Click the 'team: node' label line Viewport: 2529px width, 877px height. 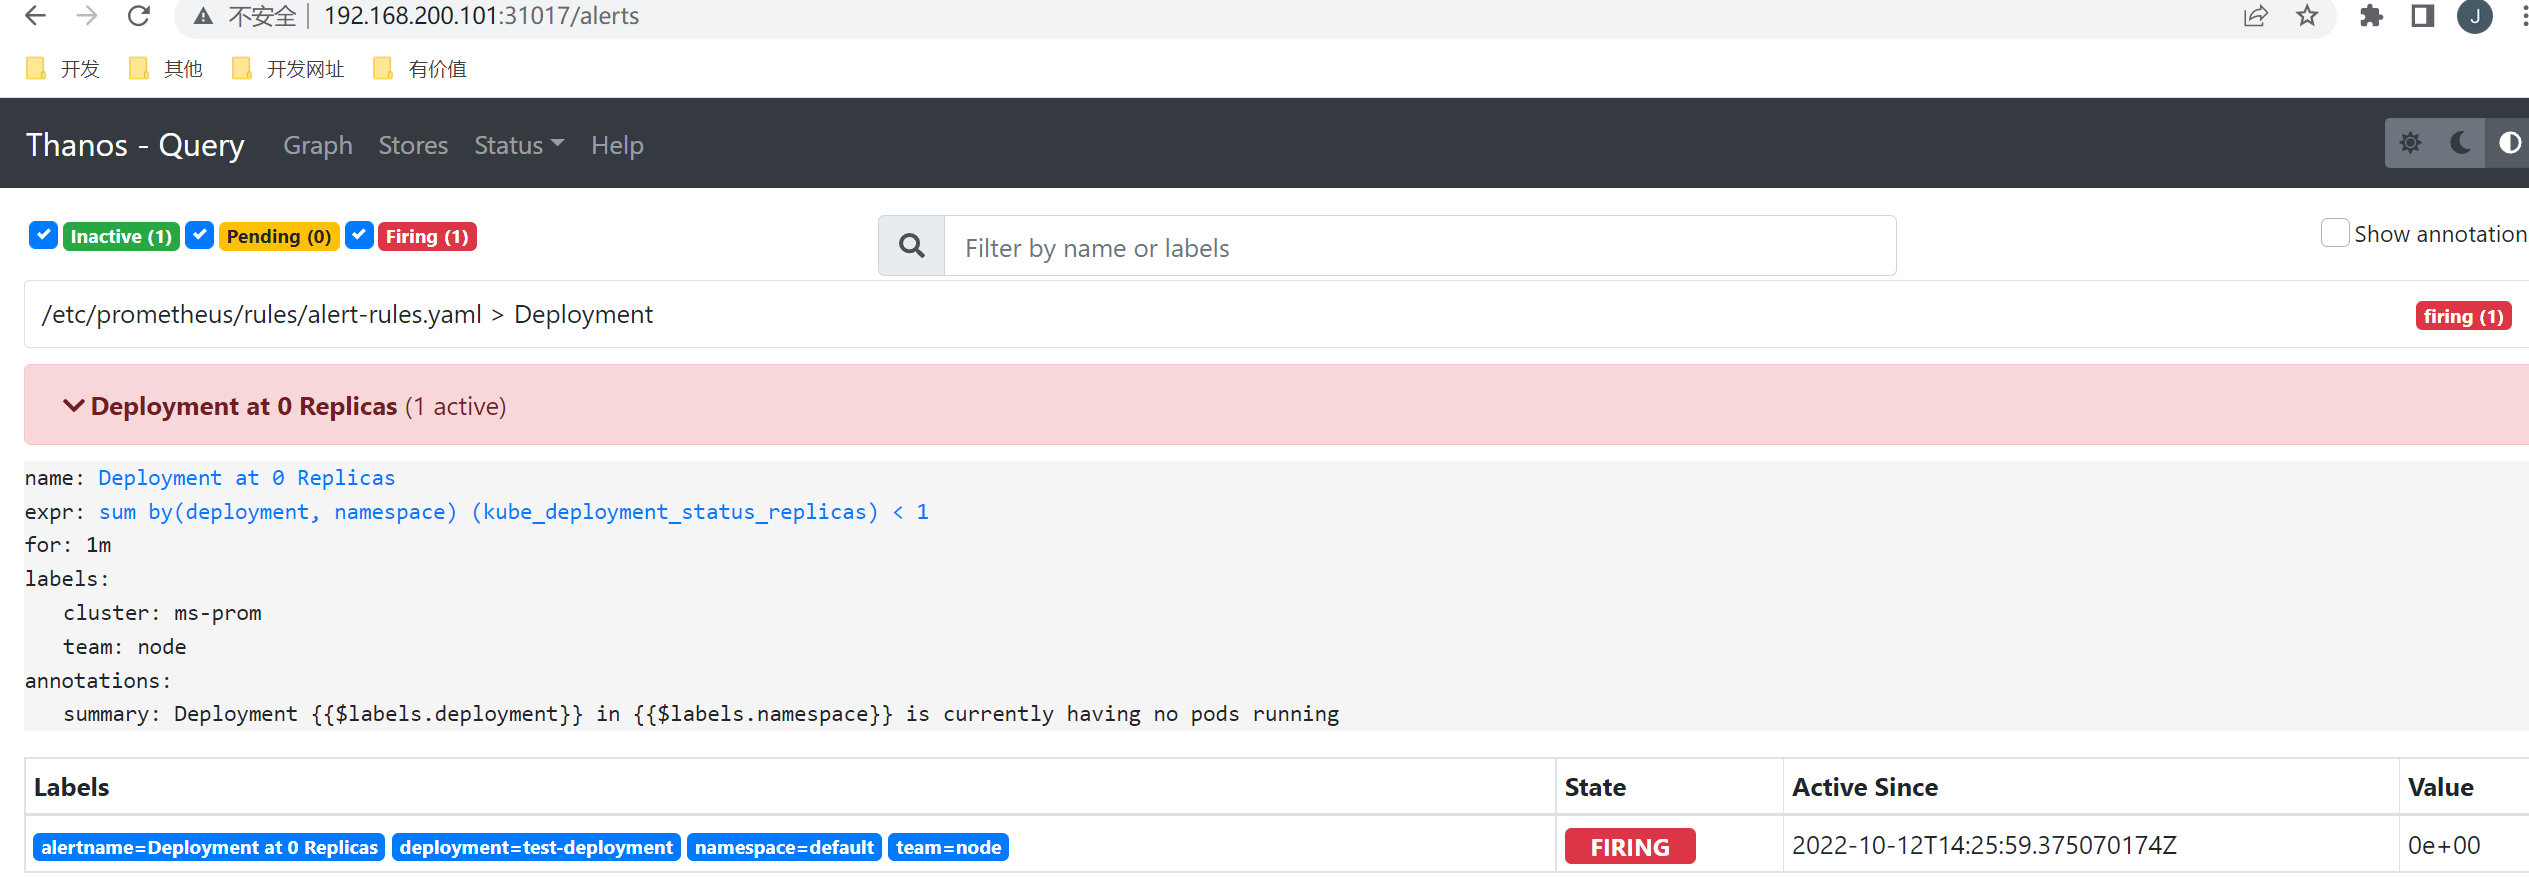coord(125,647)
